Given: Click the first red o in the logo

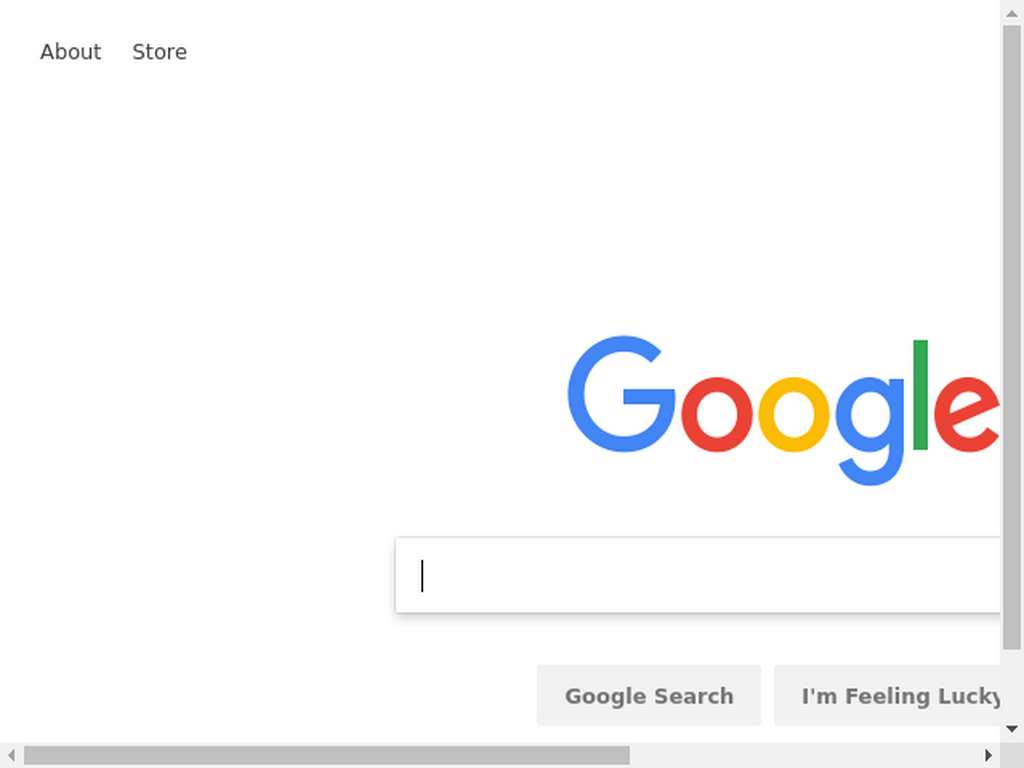Looking at the screenshot, I should [717, 415].
